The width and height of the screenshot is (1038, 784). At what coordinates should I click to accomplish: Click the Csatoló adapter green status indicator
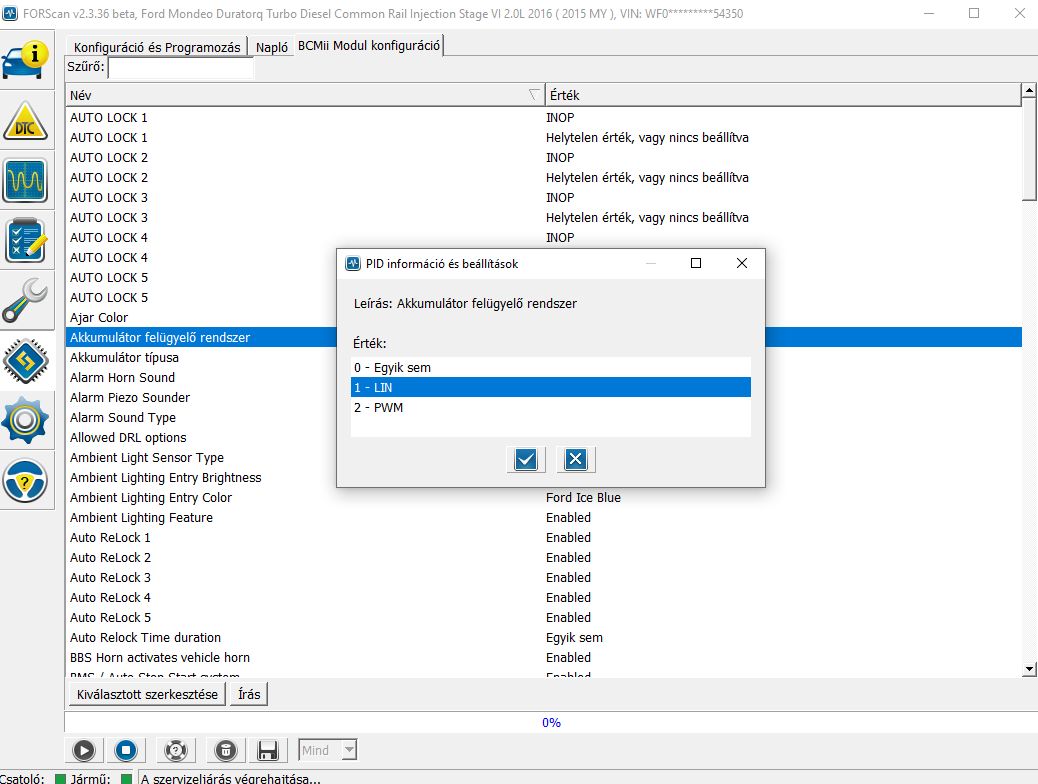pos(60,779)
